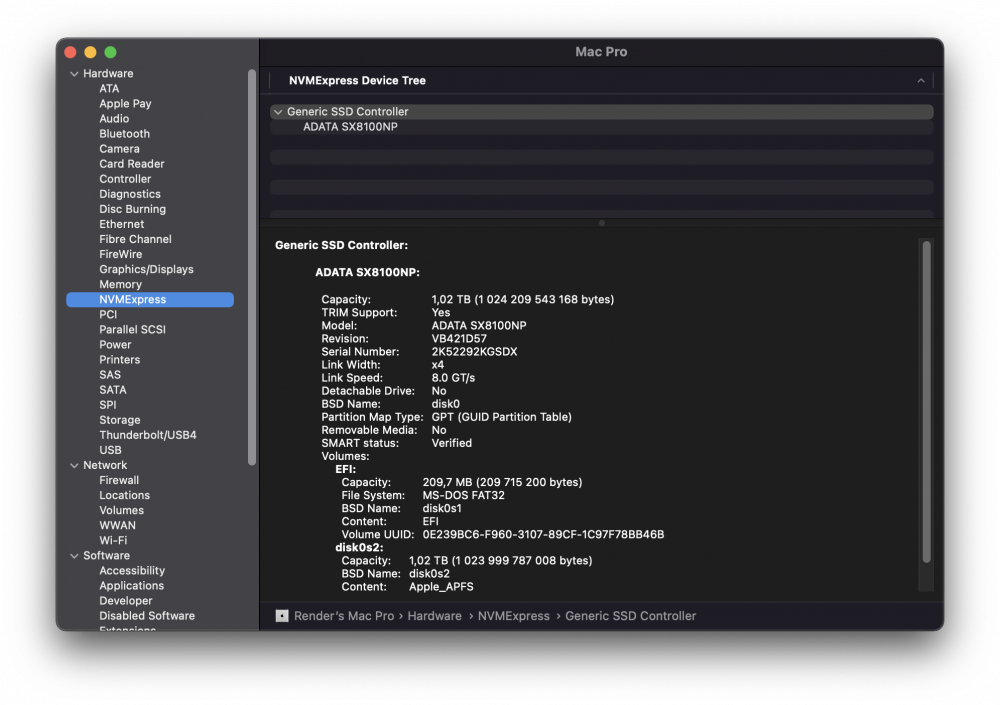Click the Volume UUID value text
The image size is (1000, 705).
pyautogui.click(x=543, y=535)
